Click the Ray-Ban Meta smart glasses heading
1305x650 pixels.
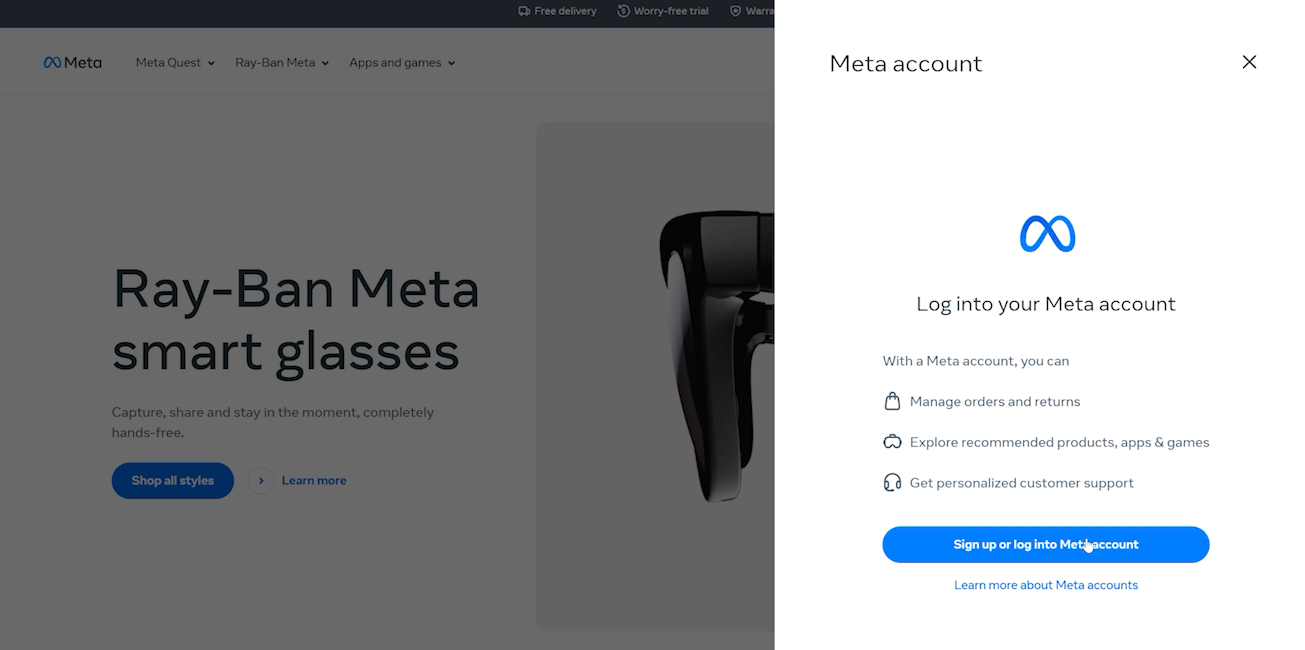296,319
